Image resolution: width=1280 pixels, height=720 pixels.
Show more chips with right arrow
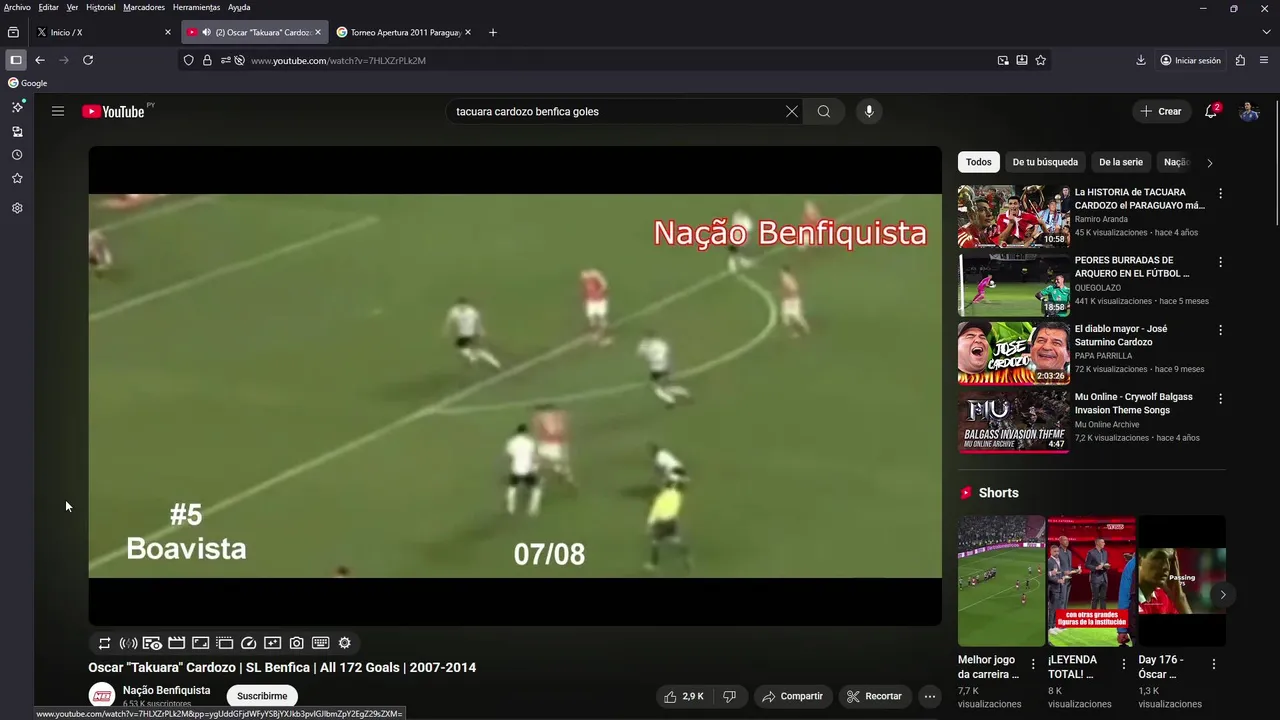tap(1210, 162)
